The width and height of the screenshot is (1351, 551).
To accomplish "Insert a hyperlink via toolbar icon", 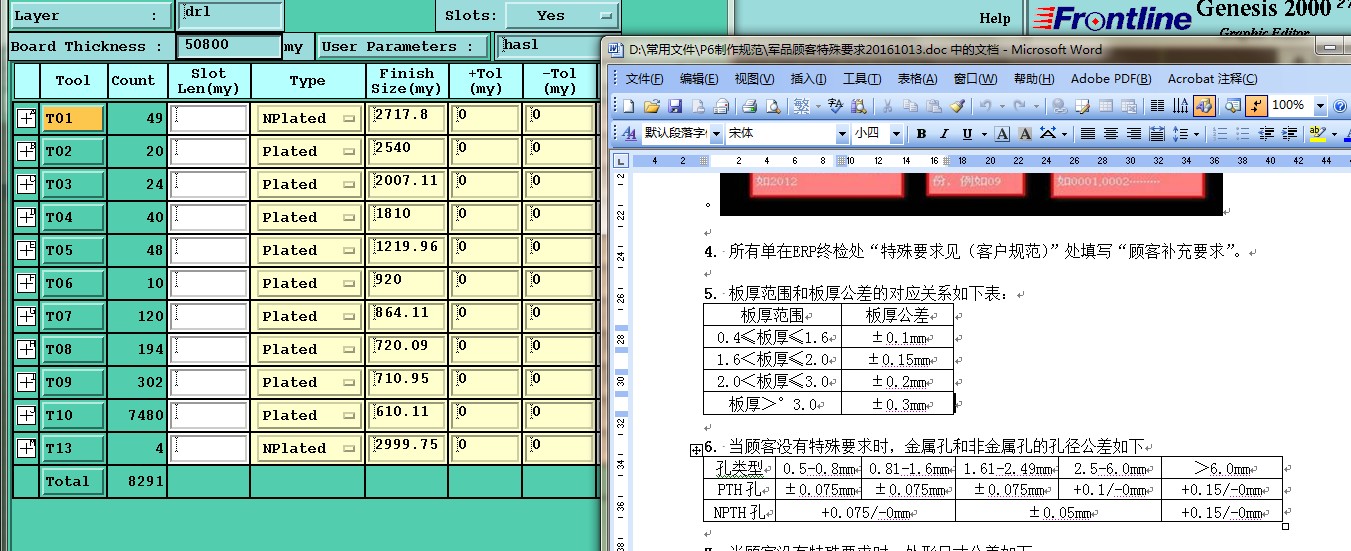I will point(1060,105).
